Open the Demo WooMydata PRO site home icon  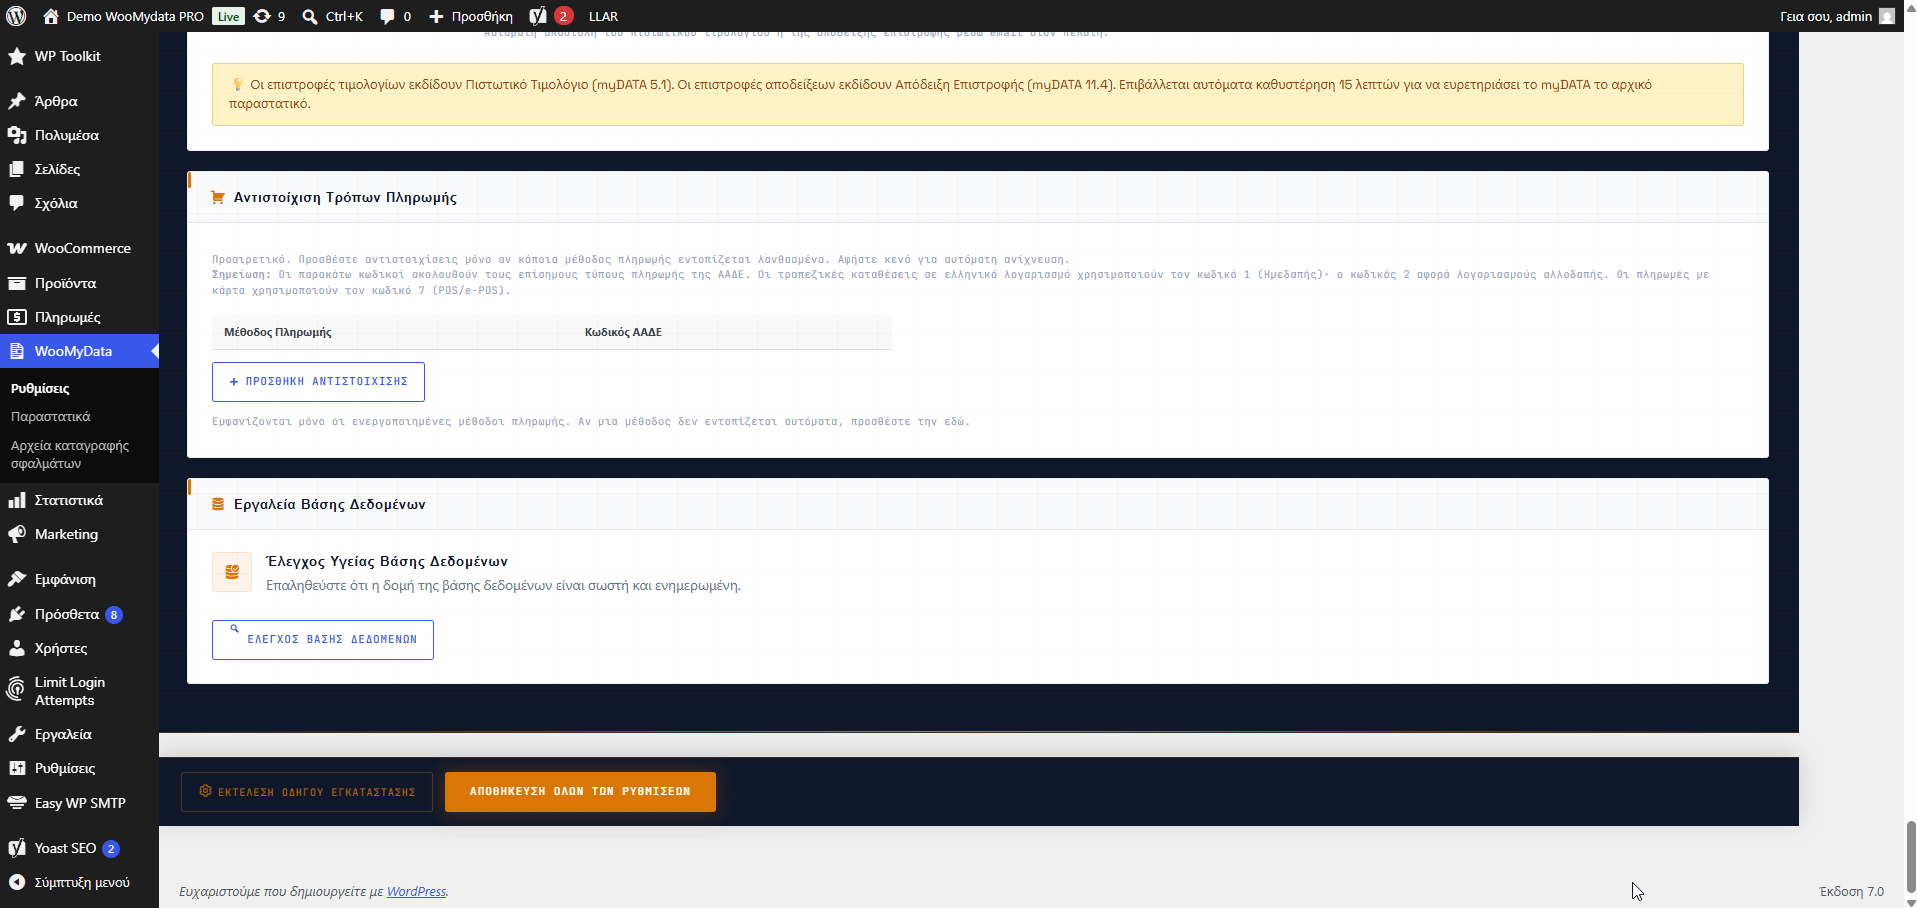click(51, 16)
